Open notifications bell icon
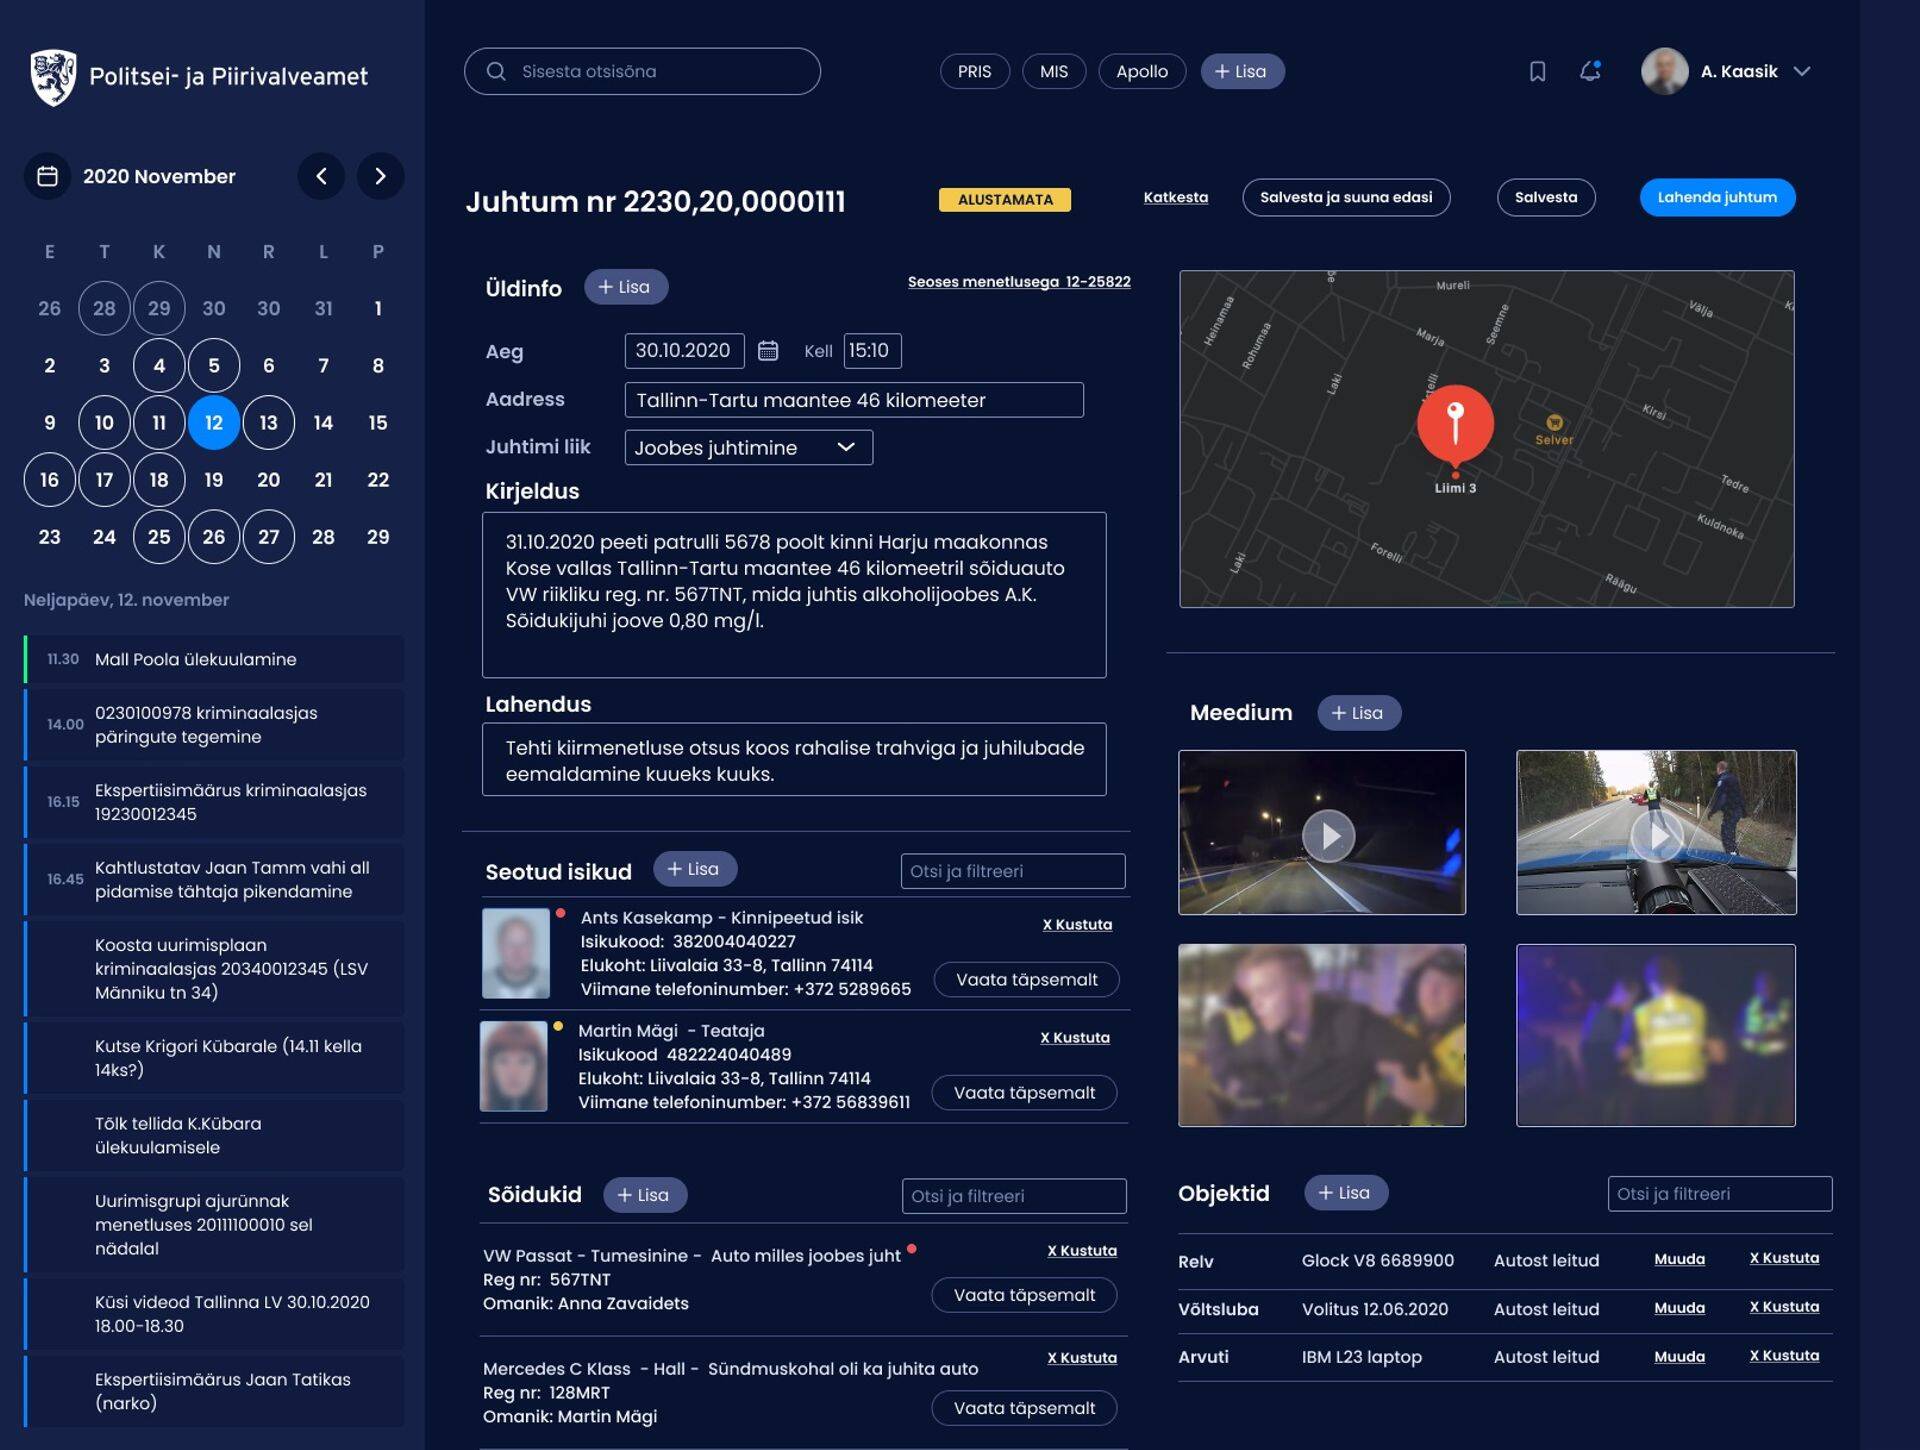1920x1450 pixels. [x=1589, y=71]
